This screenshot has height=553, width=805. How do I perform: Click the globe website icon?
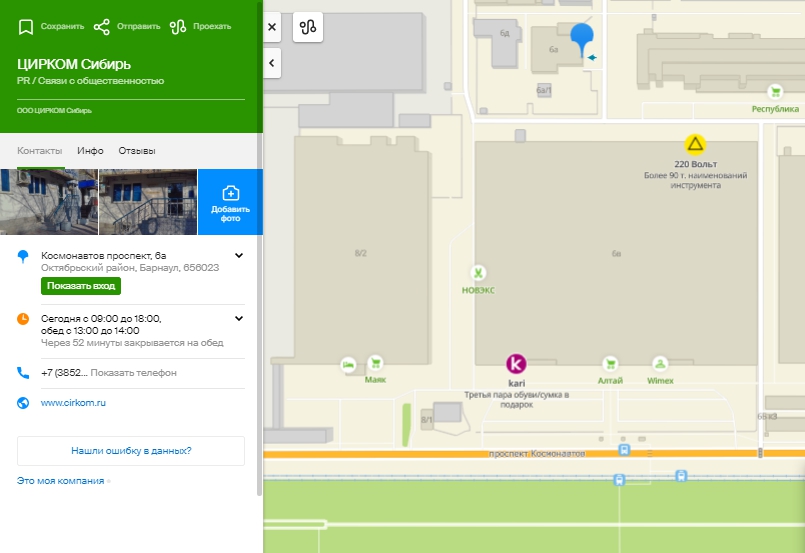click(23, 403)
